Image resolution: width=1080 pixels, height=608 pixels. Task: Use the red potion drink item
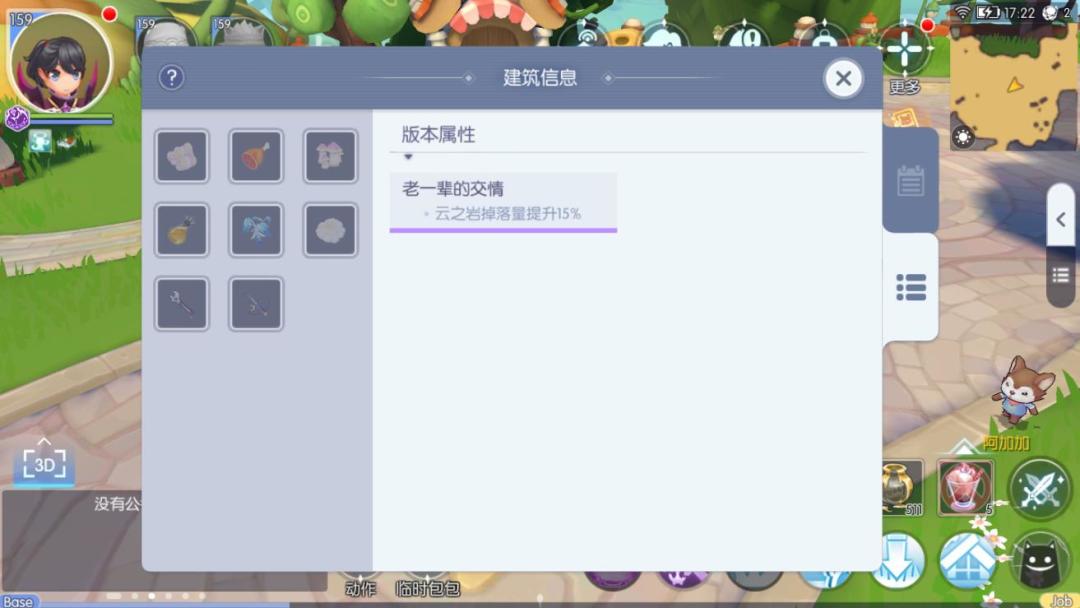coord(966,487)
